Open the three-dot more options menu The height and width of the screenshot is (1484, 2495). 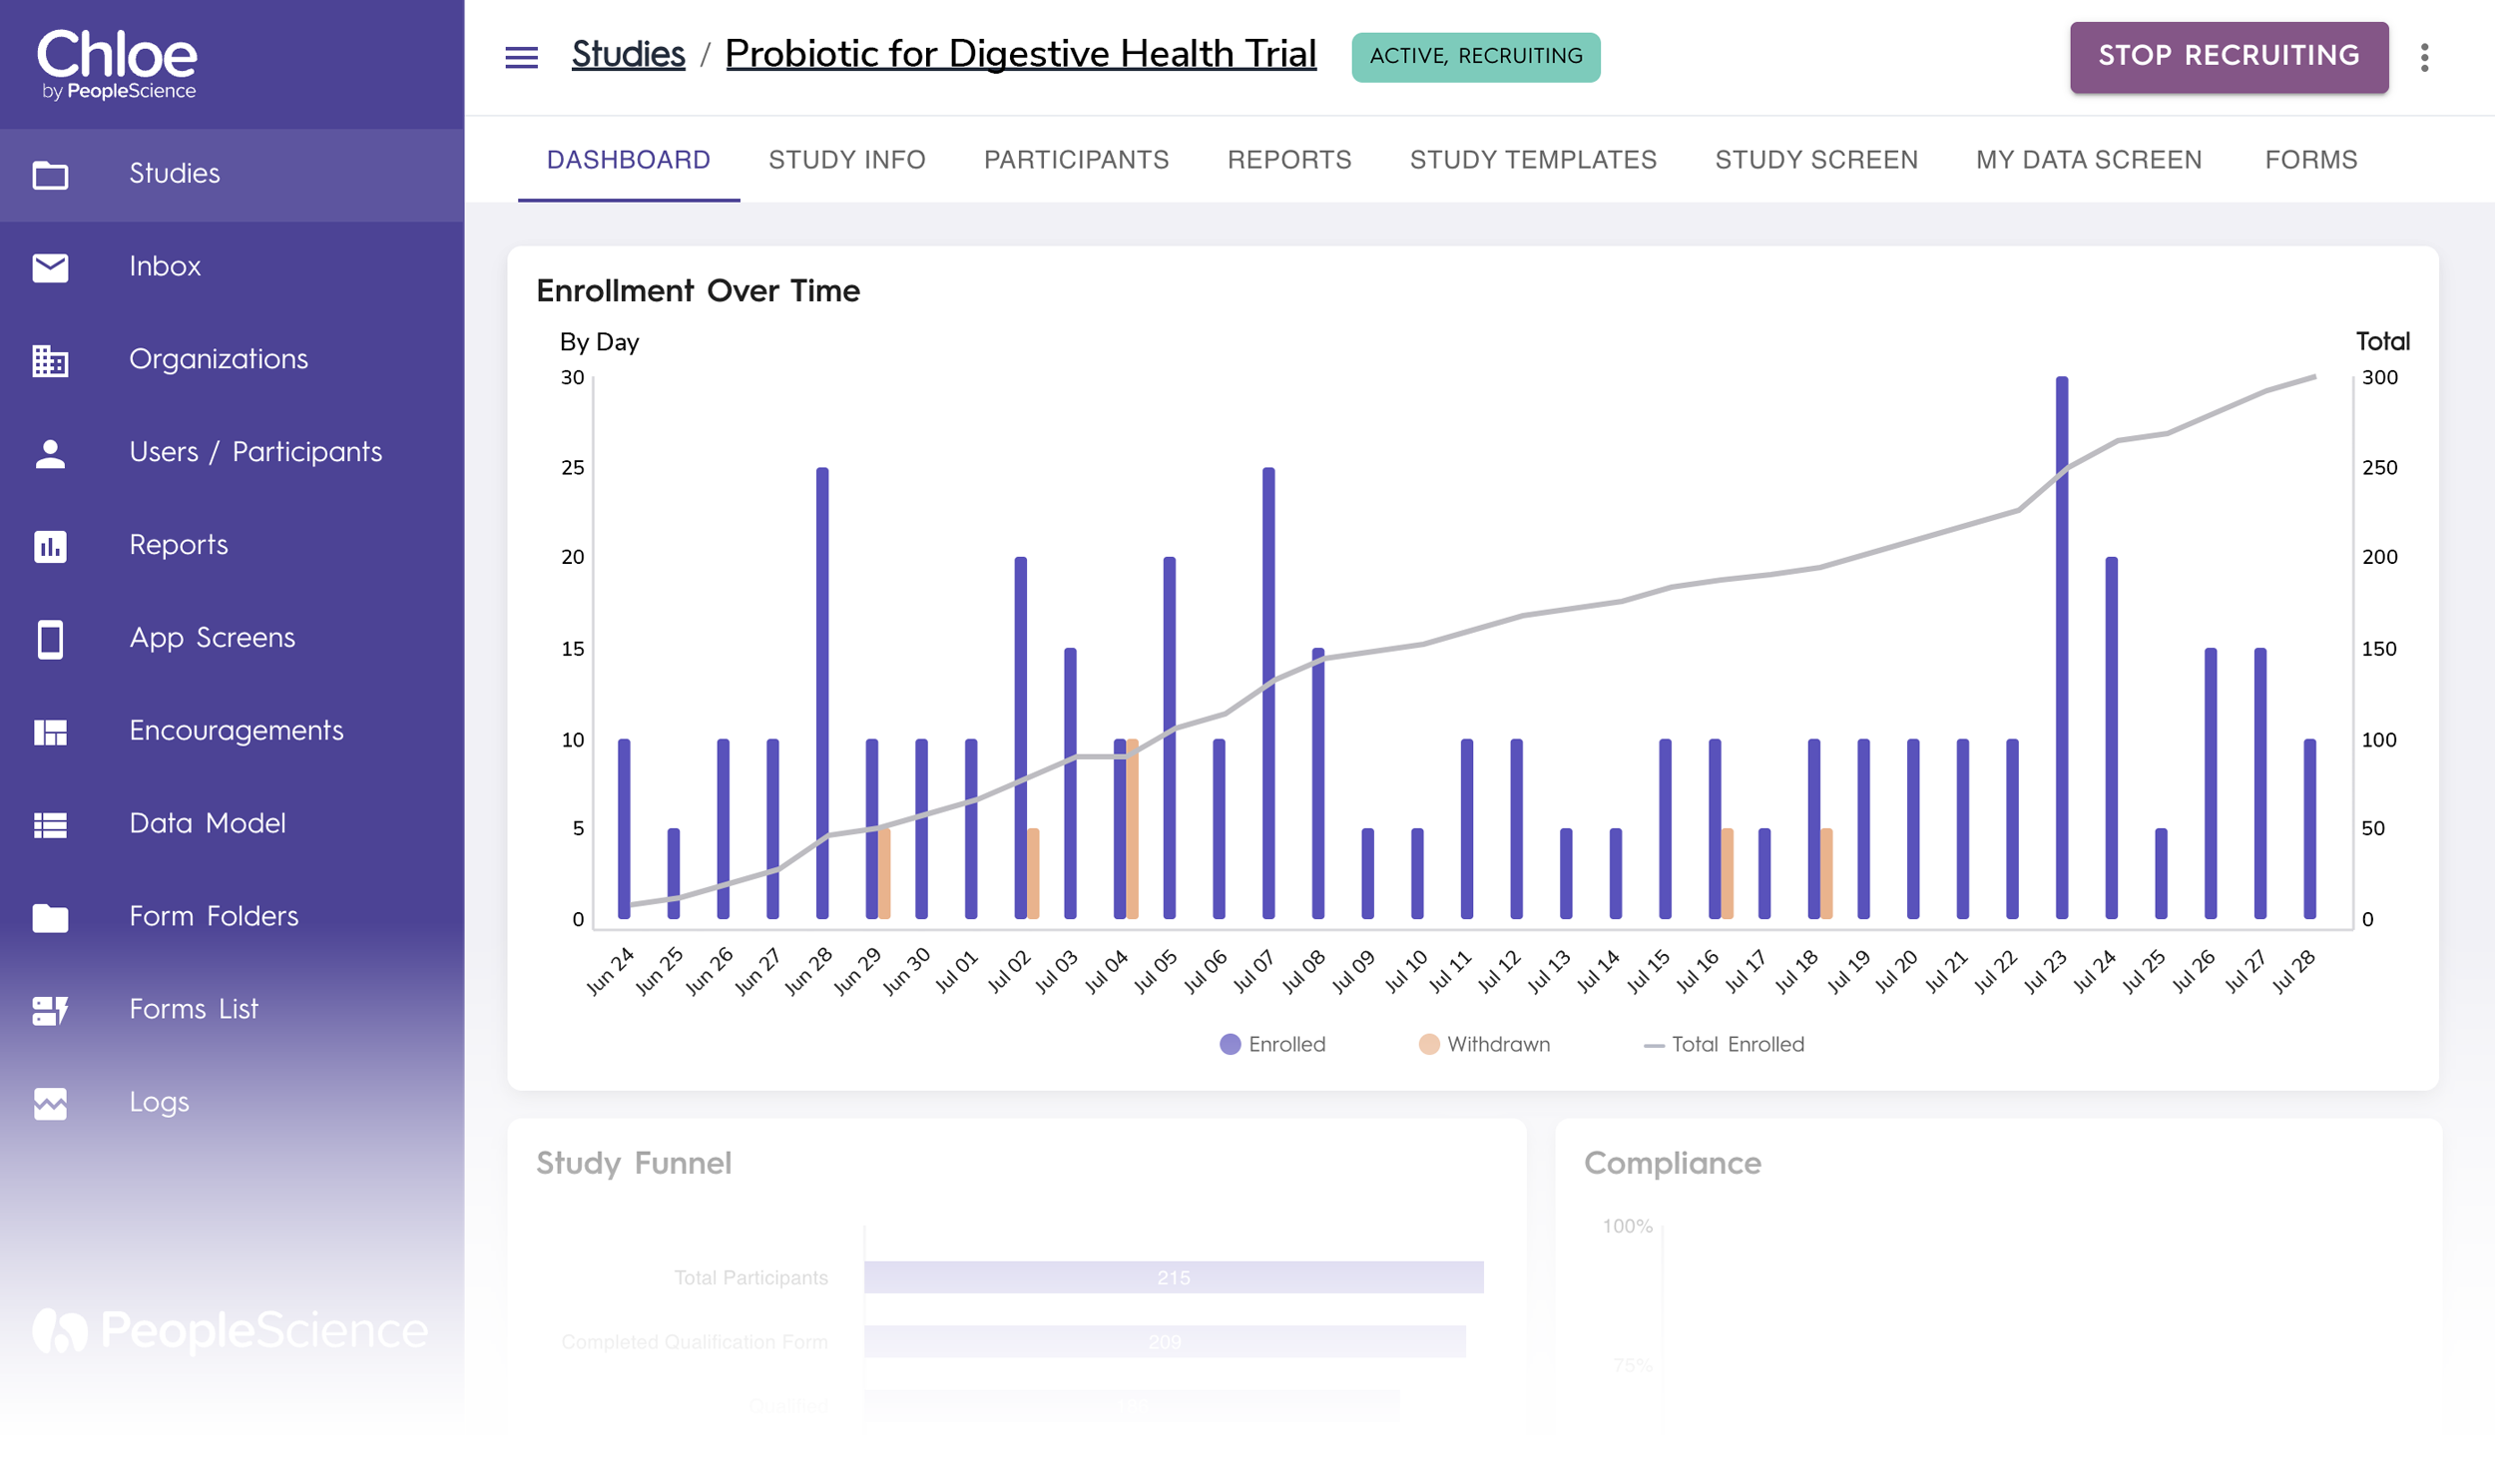(x=2424, y=57)
